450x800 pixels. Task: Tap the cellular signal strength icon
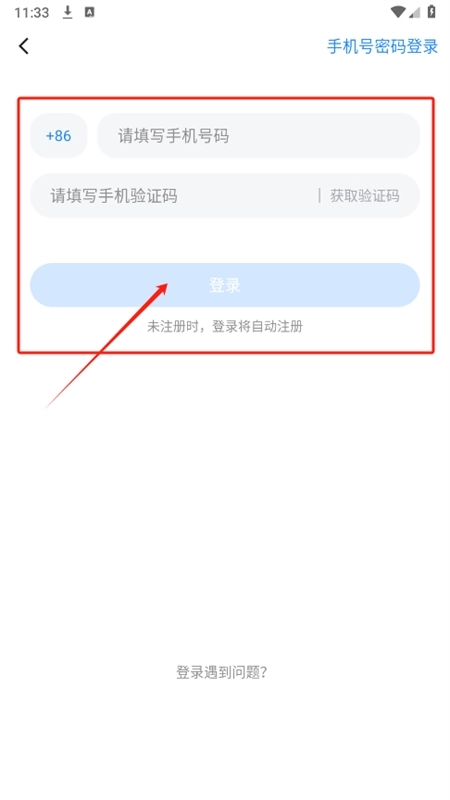[x=414, y=12]
